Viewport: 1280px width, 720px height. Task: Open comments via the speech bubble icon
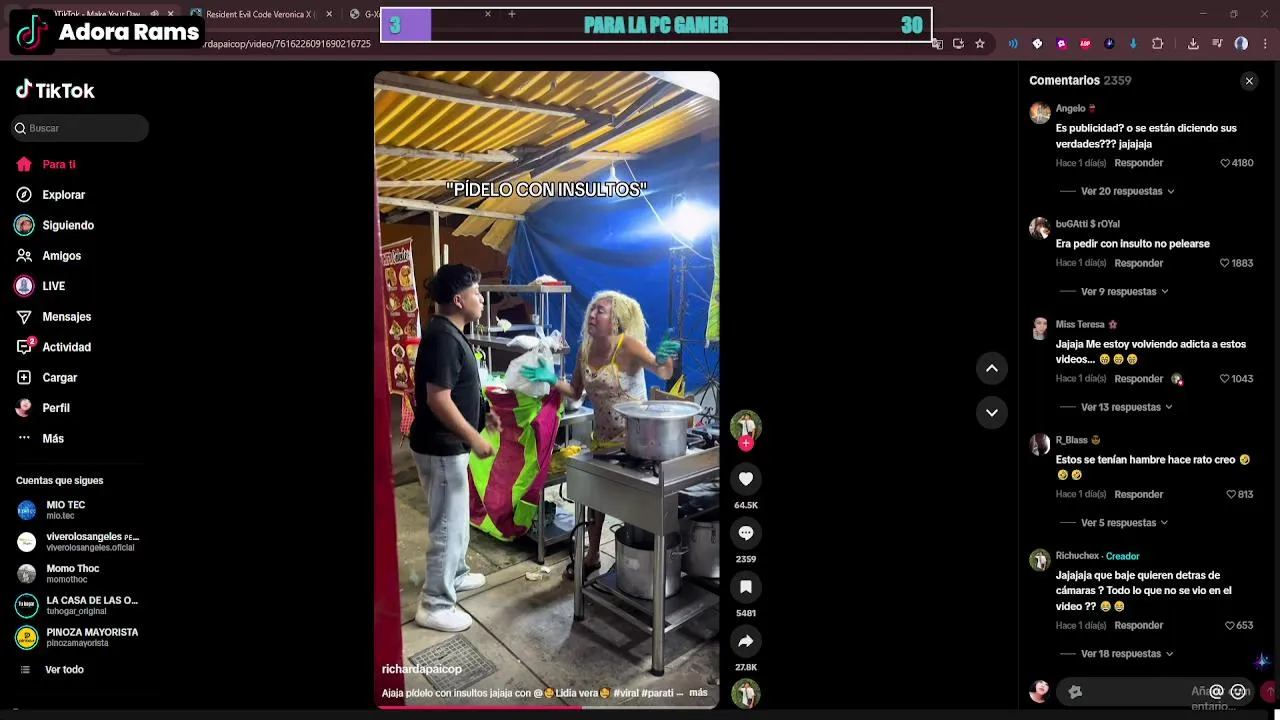745,533
